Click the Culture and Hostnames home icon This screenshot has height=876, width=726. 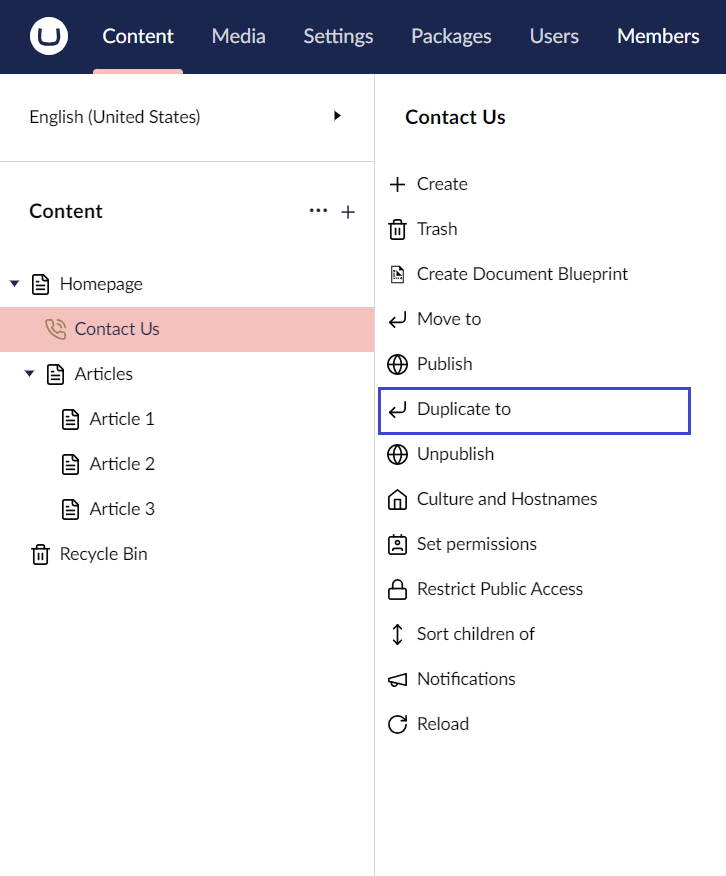tap(398, 499)
